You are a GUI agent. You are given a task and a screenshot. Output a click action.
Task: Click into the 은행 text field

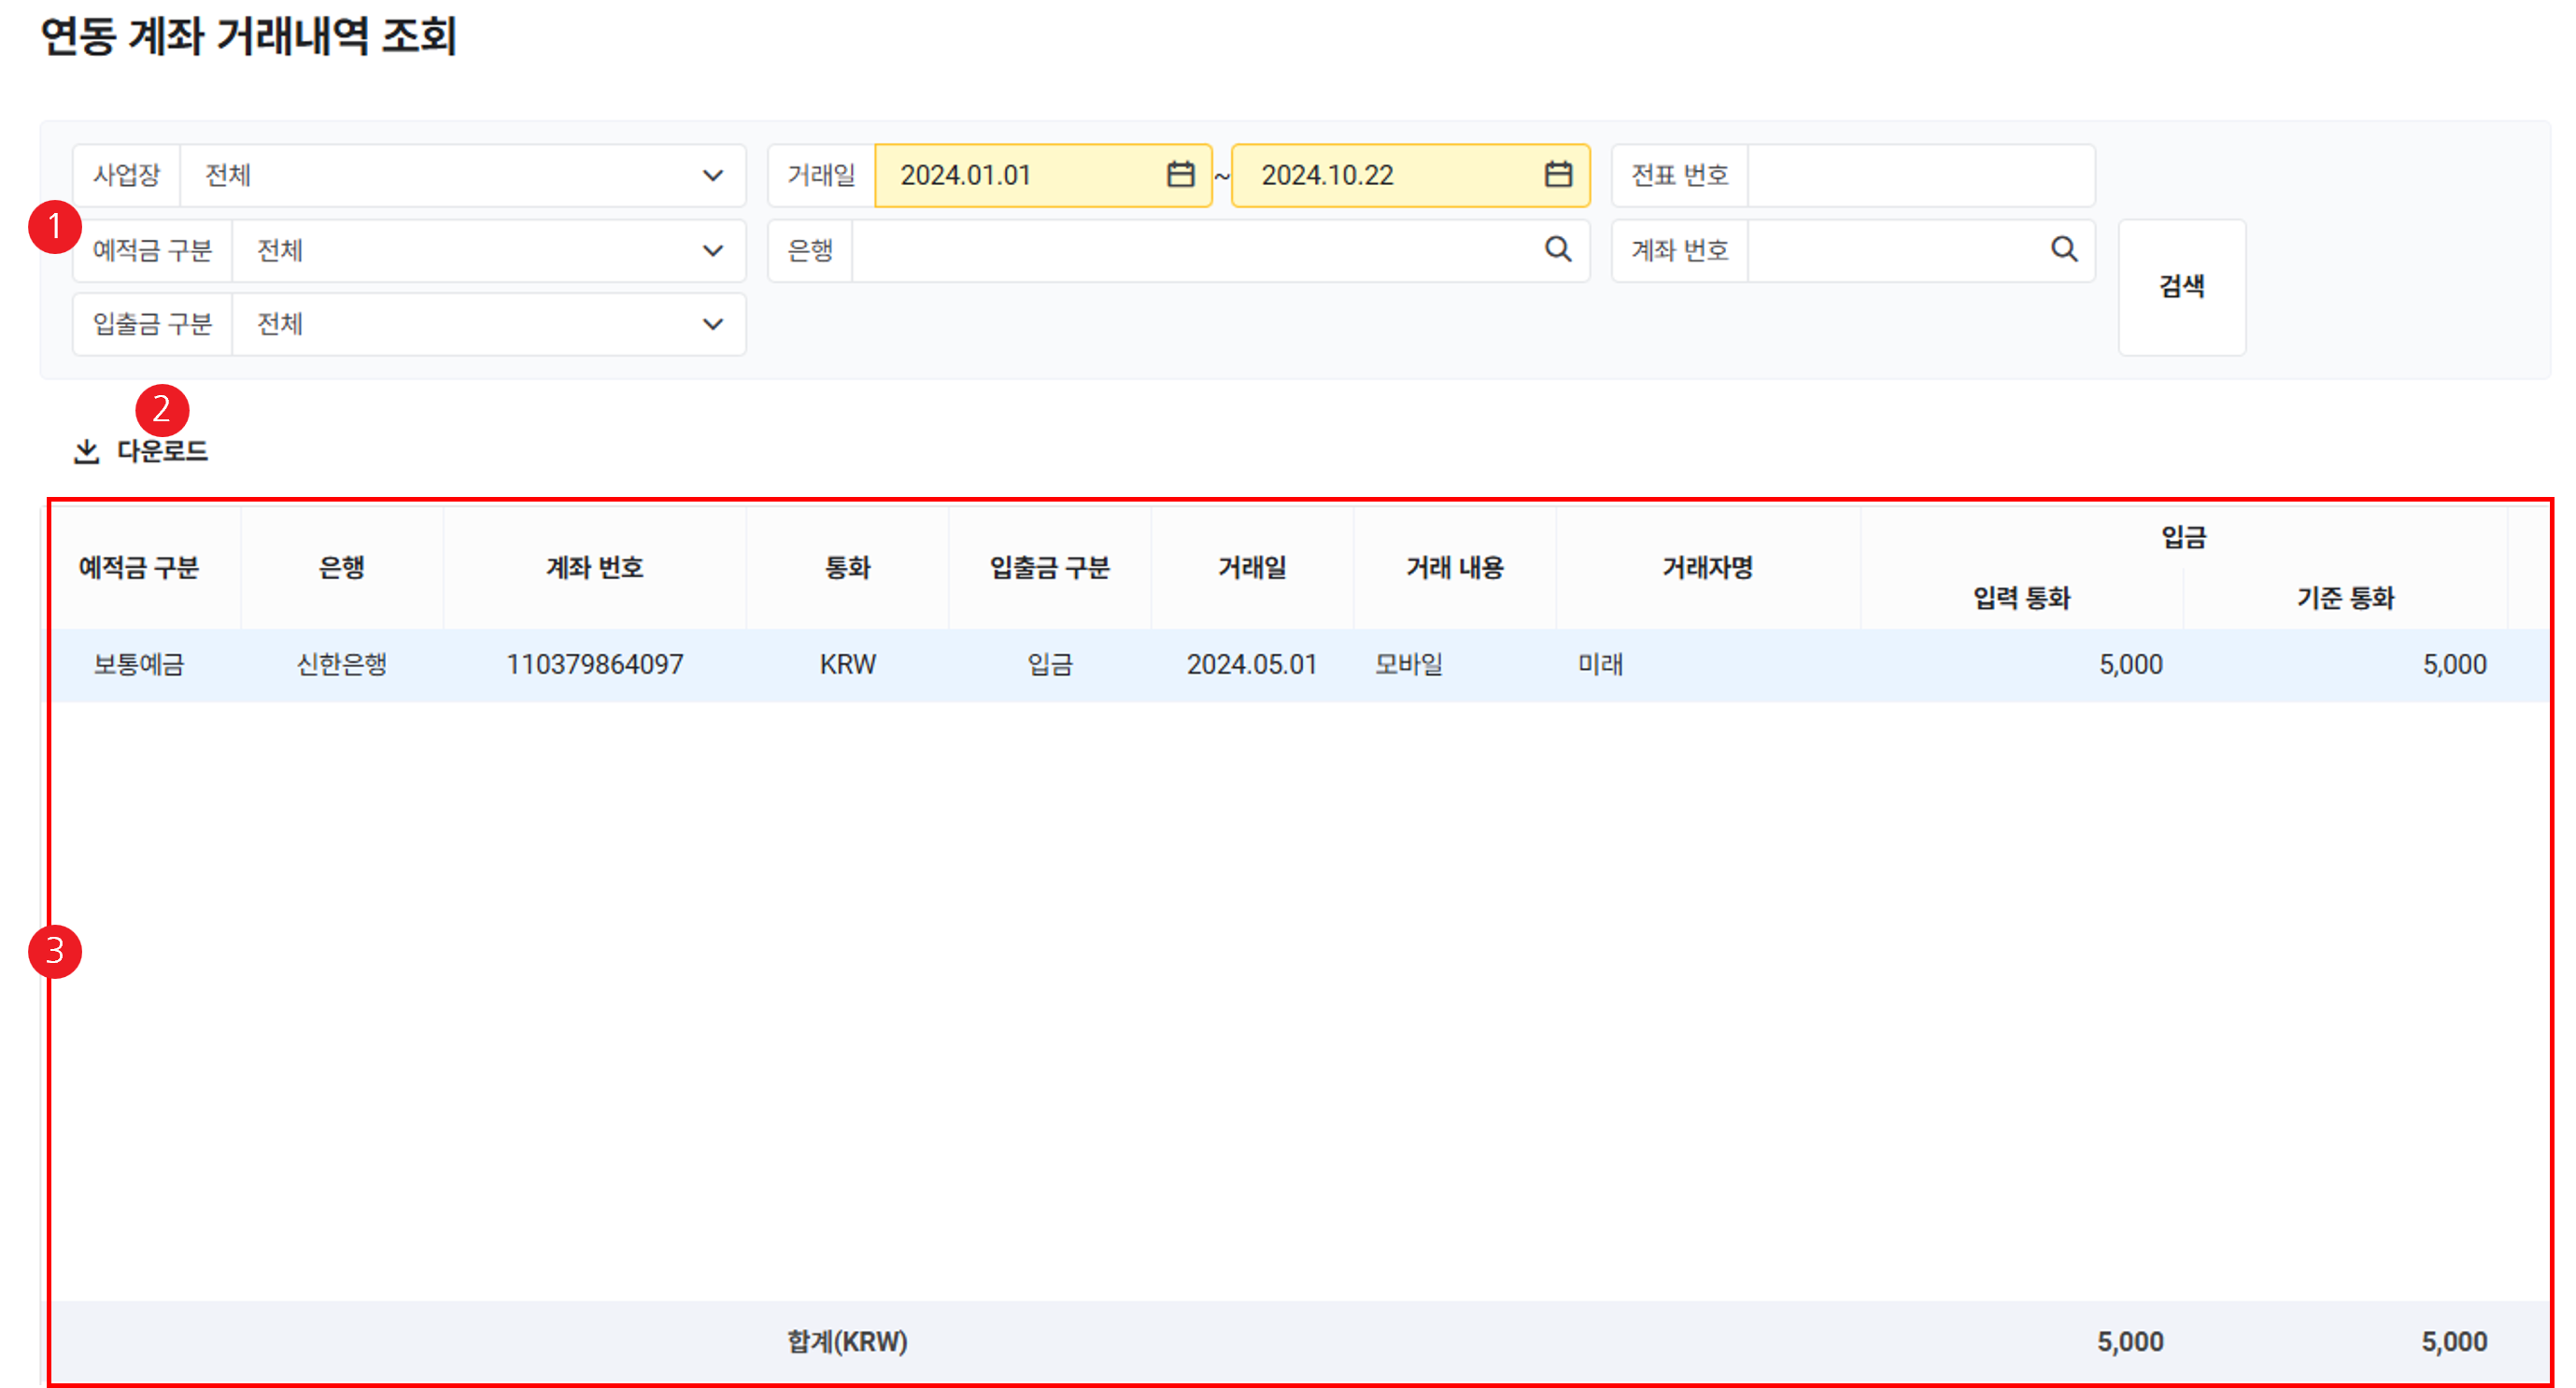1190,250
